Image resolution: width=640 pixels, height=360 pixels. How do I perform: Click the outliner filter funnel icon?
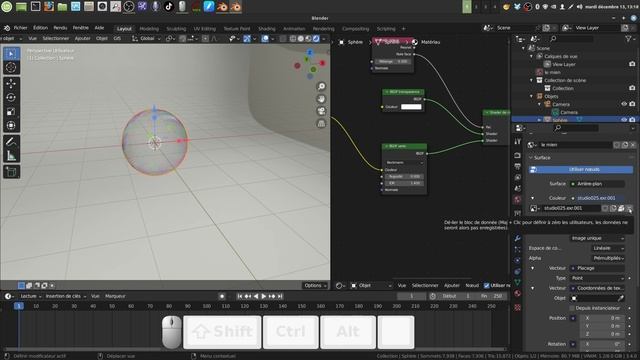click(x=628, y=39)
